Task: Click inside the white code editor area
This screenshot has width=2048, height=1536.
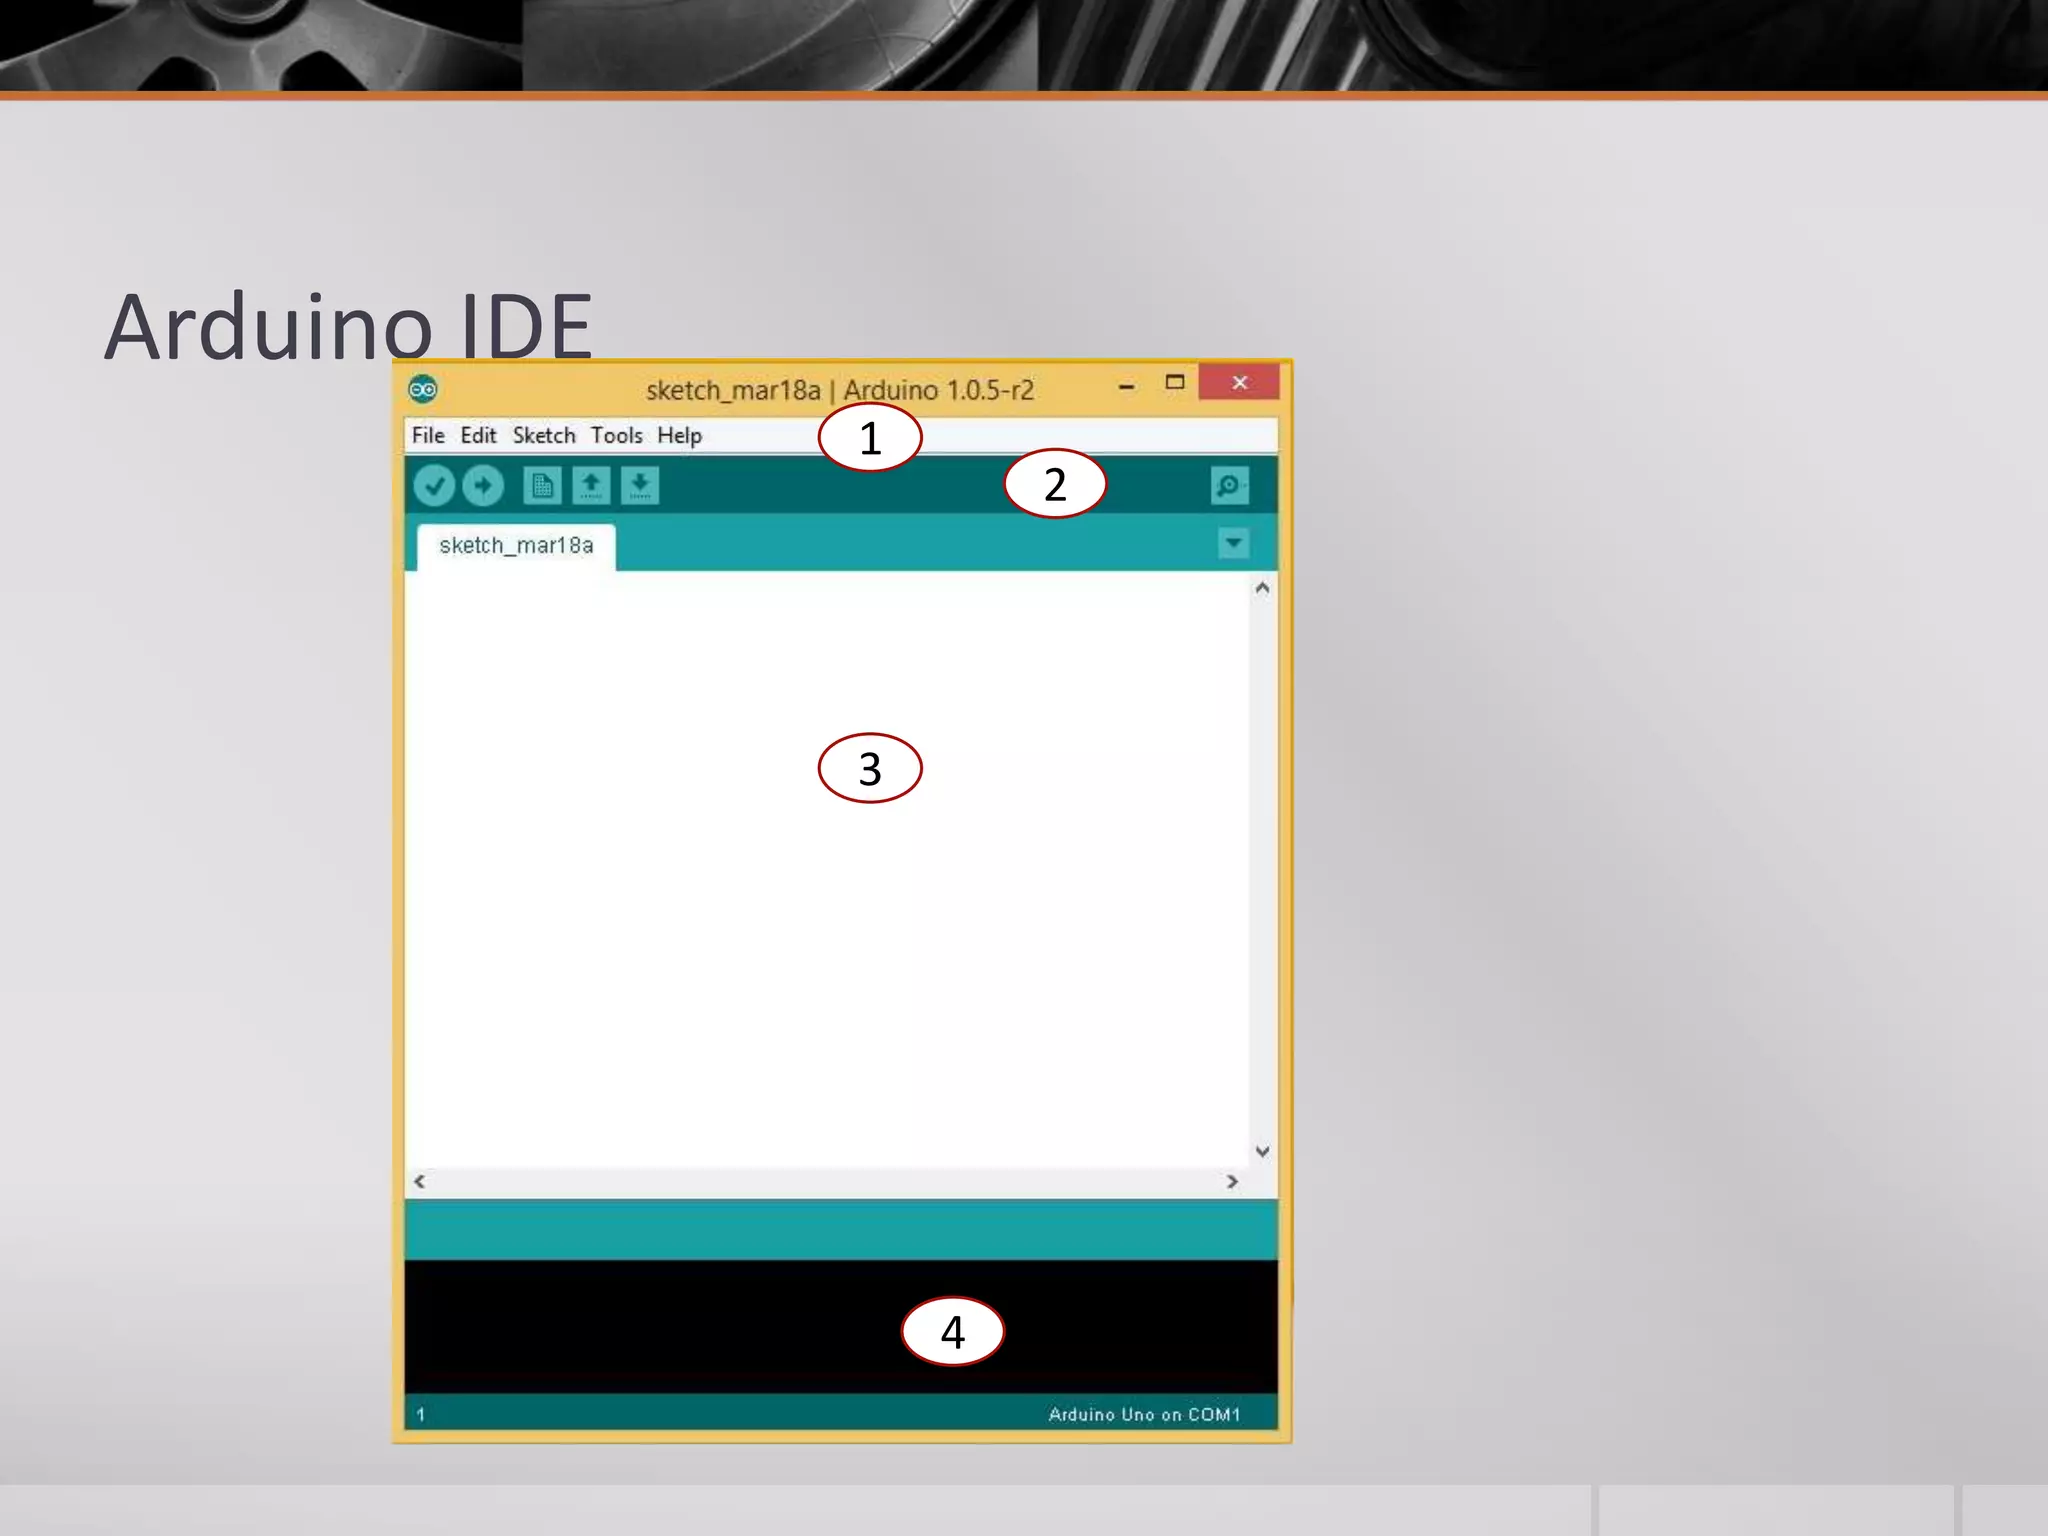Action: (827, 868)
